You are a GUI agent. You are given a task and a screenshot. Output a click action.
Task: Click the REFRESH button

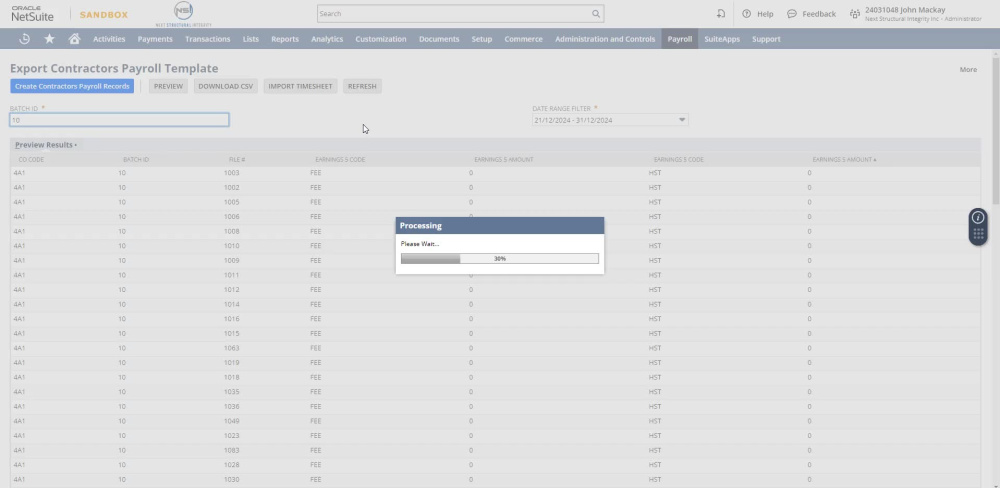click(x=362, y=86)
